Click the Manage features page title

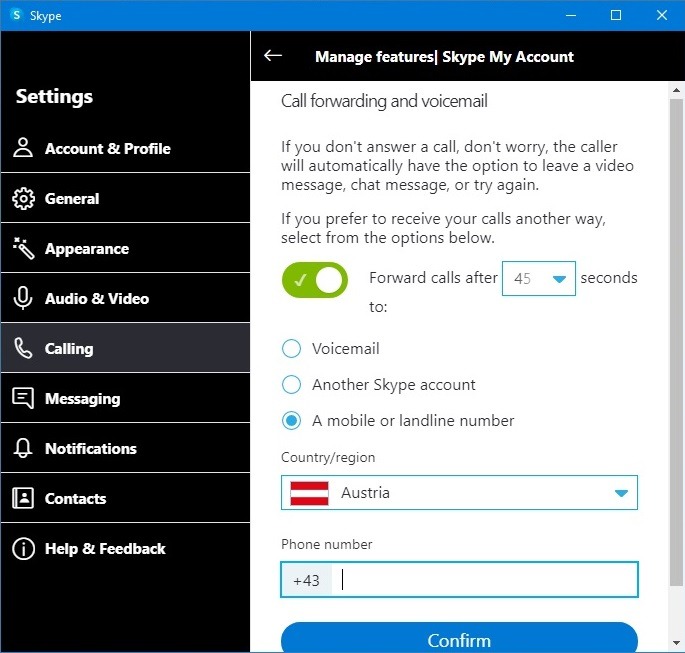point(444,57)
